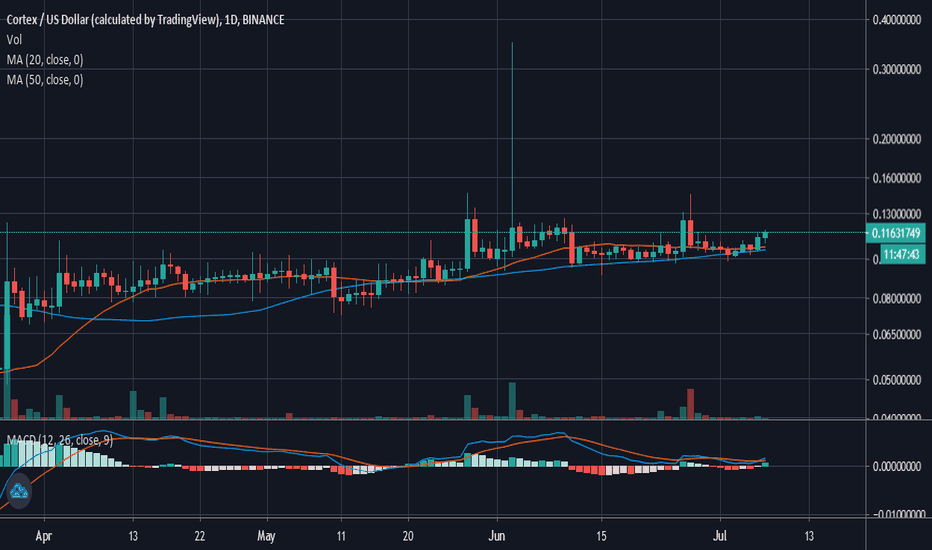Click the MACD 0.00000000 axis label
The height and width of the screenshot is (550, 932).
coord(896,467)
